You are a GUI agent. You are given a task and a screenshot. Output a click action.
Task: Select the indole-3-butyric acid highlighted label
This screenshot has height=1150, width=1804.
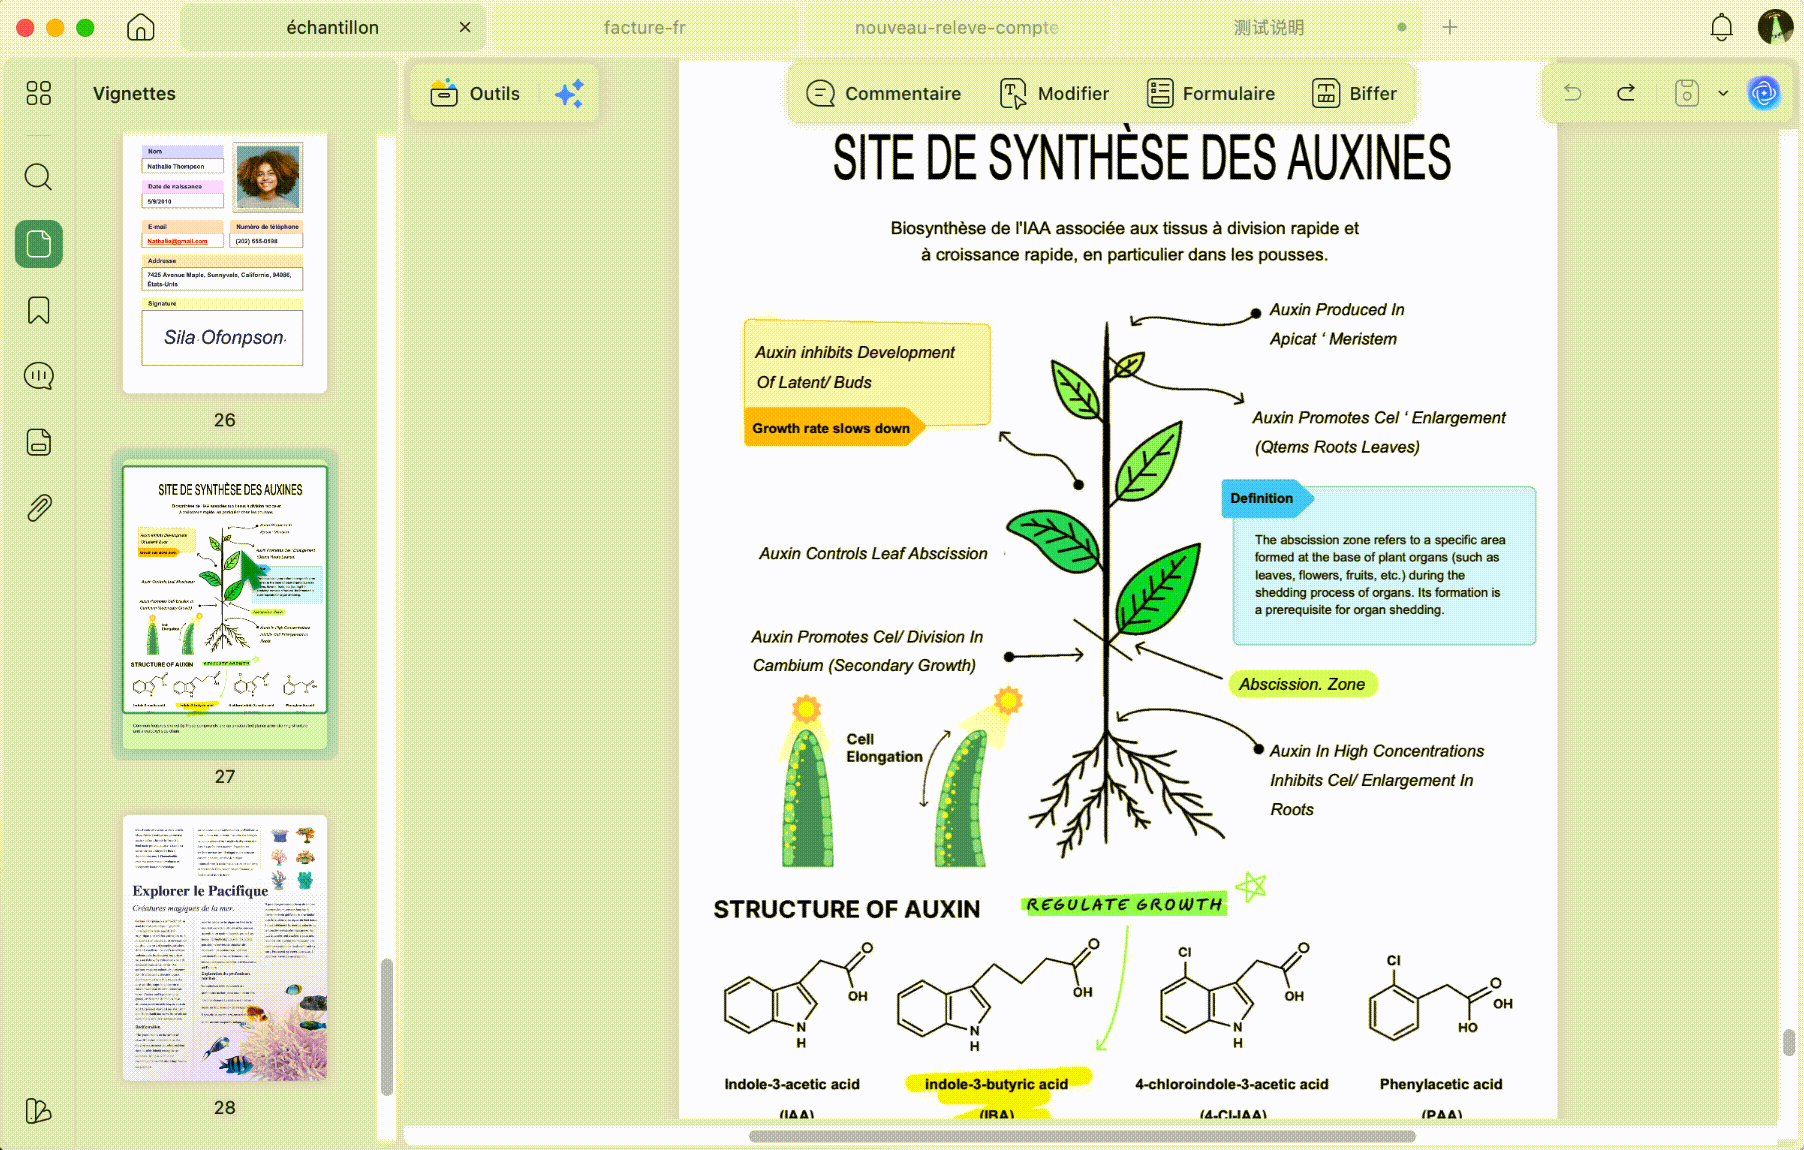tap(996, 1084)
